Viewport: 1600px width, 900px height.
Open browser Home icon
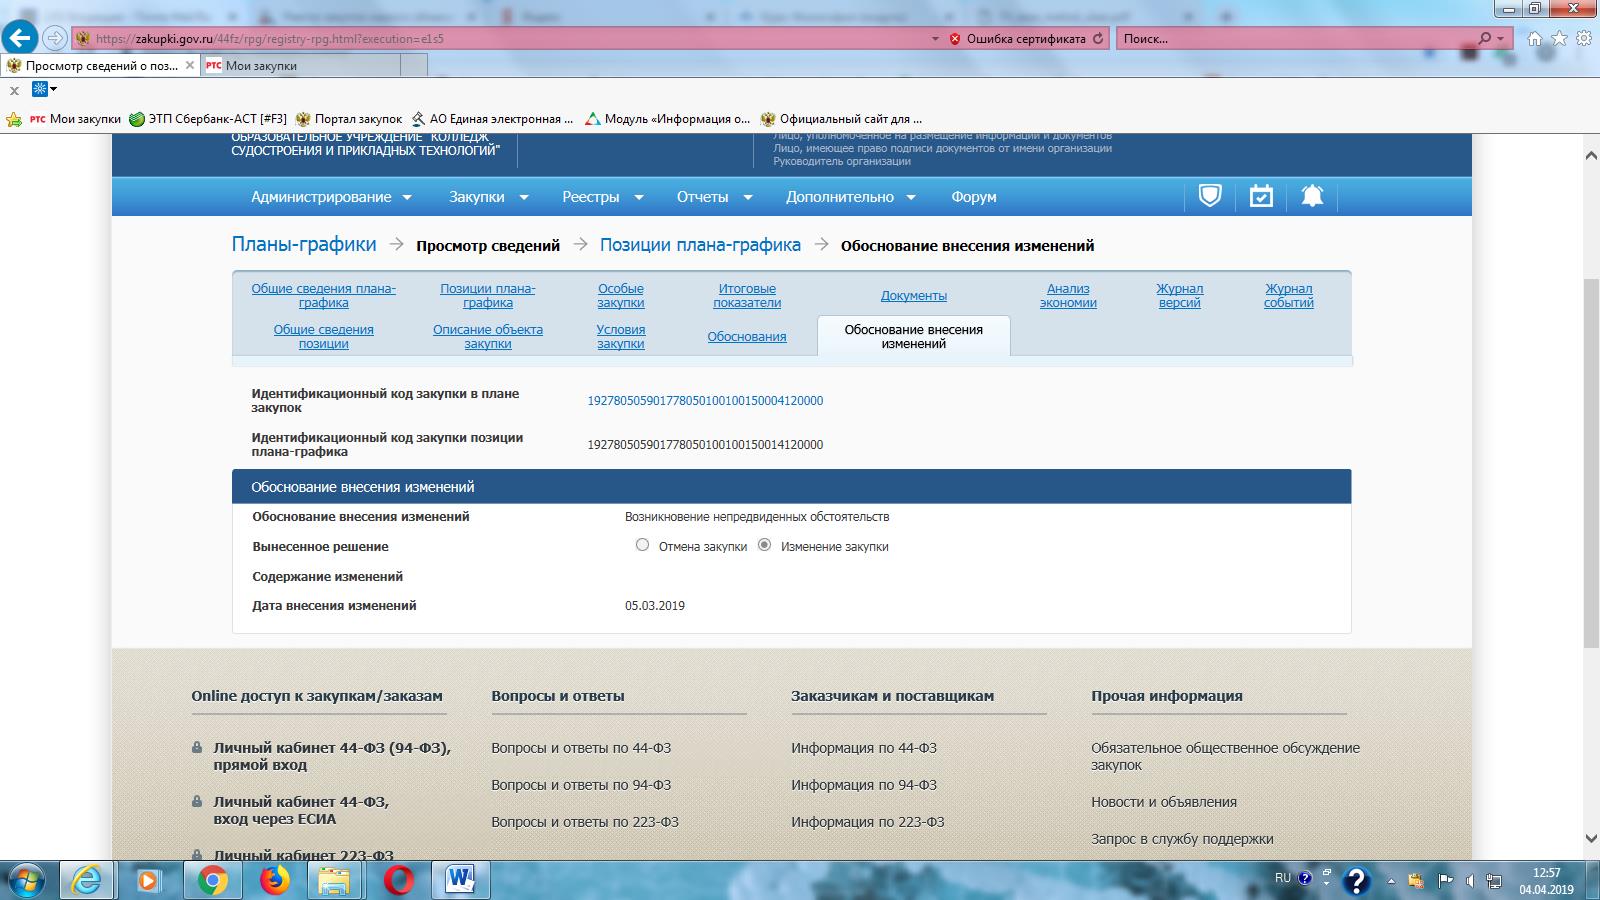[x=1535, y=39]
